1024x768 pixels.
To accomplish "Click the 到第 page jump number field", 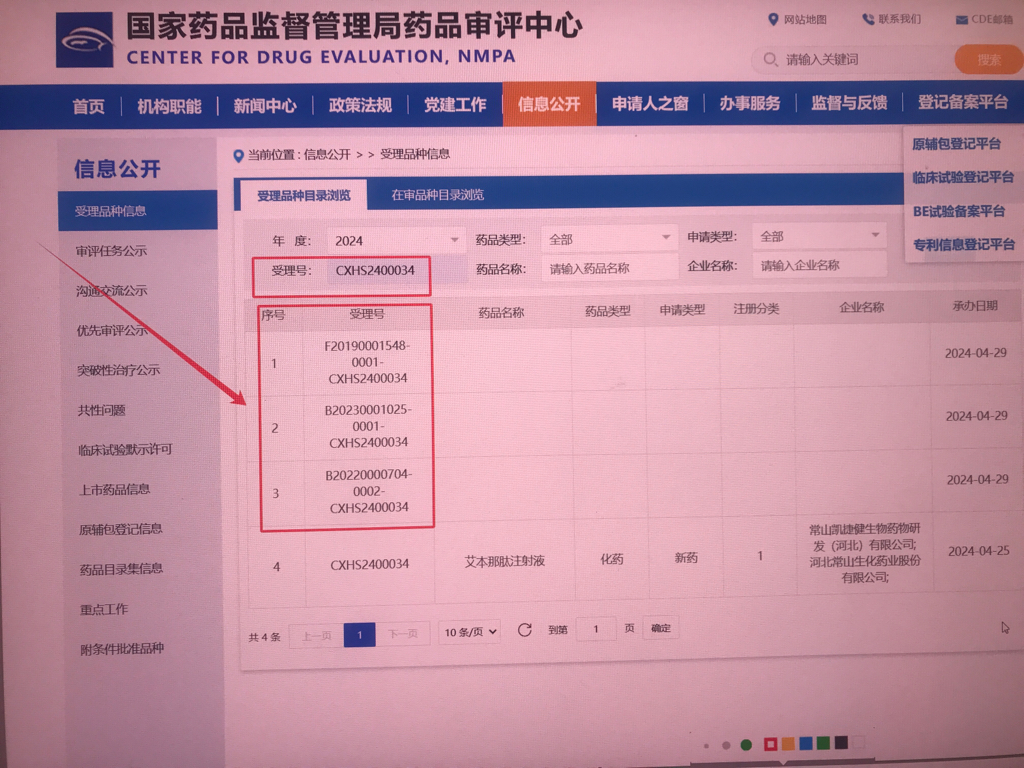I will 596,629.
